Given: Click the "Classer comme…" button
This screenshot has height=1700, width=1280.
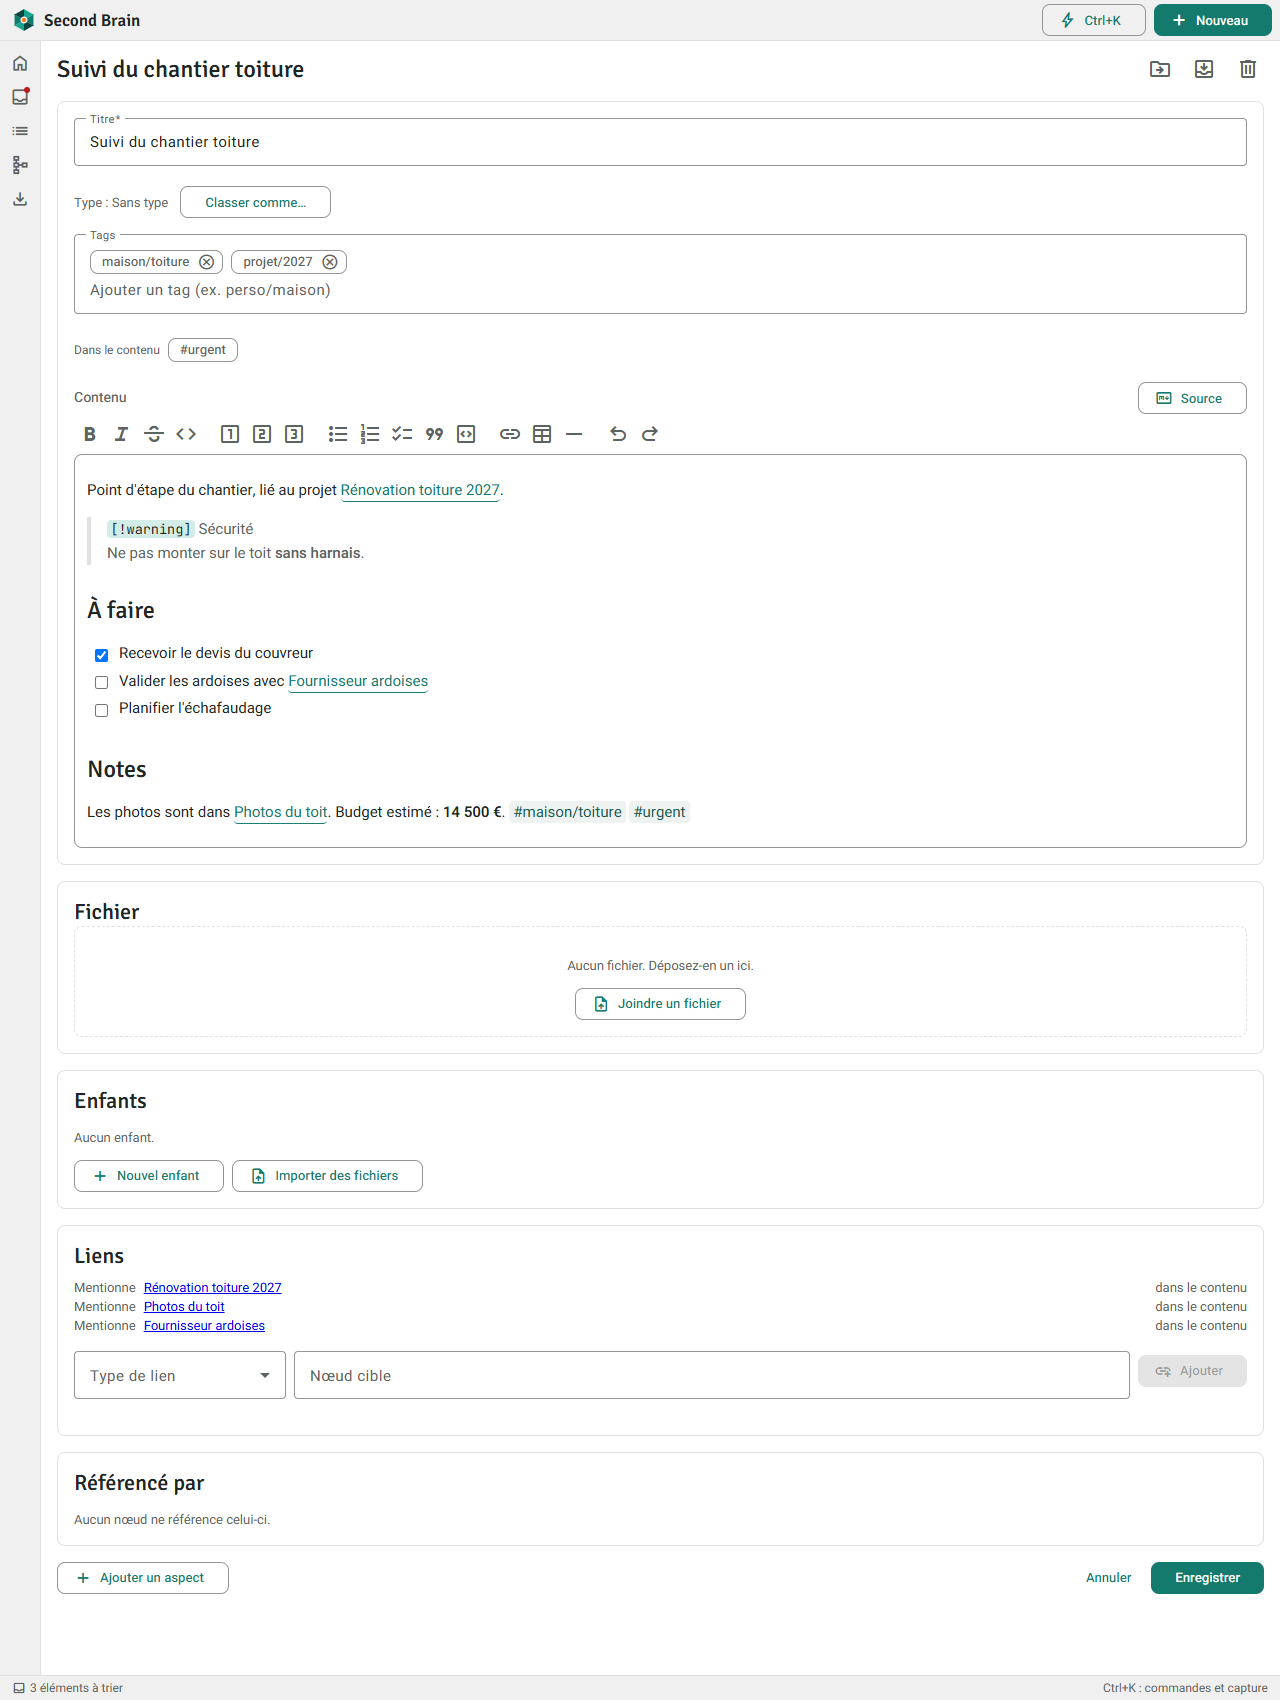Looking at the screenshot, I should point(255,202).
